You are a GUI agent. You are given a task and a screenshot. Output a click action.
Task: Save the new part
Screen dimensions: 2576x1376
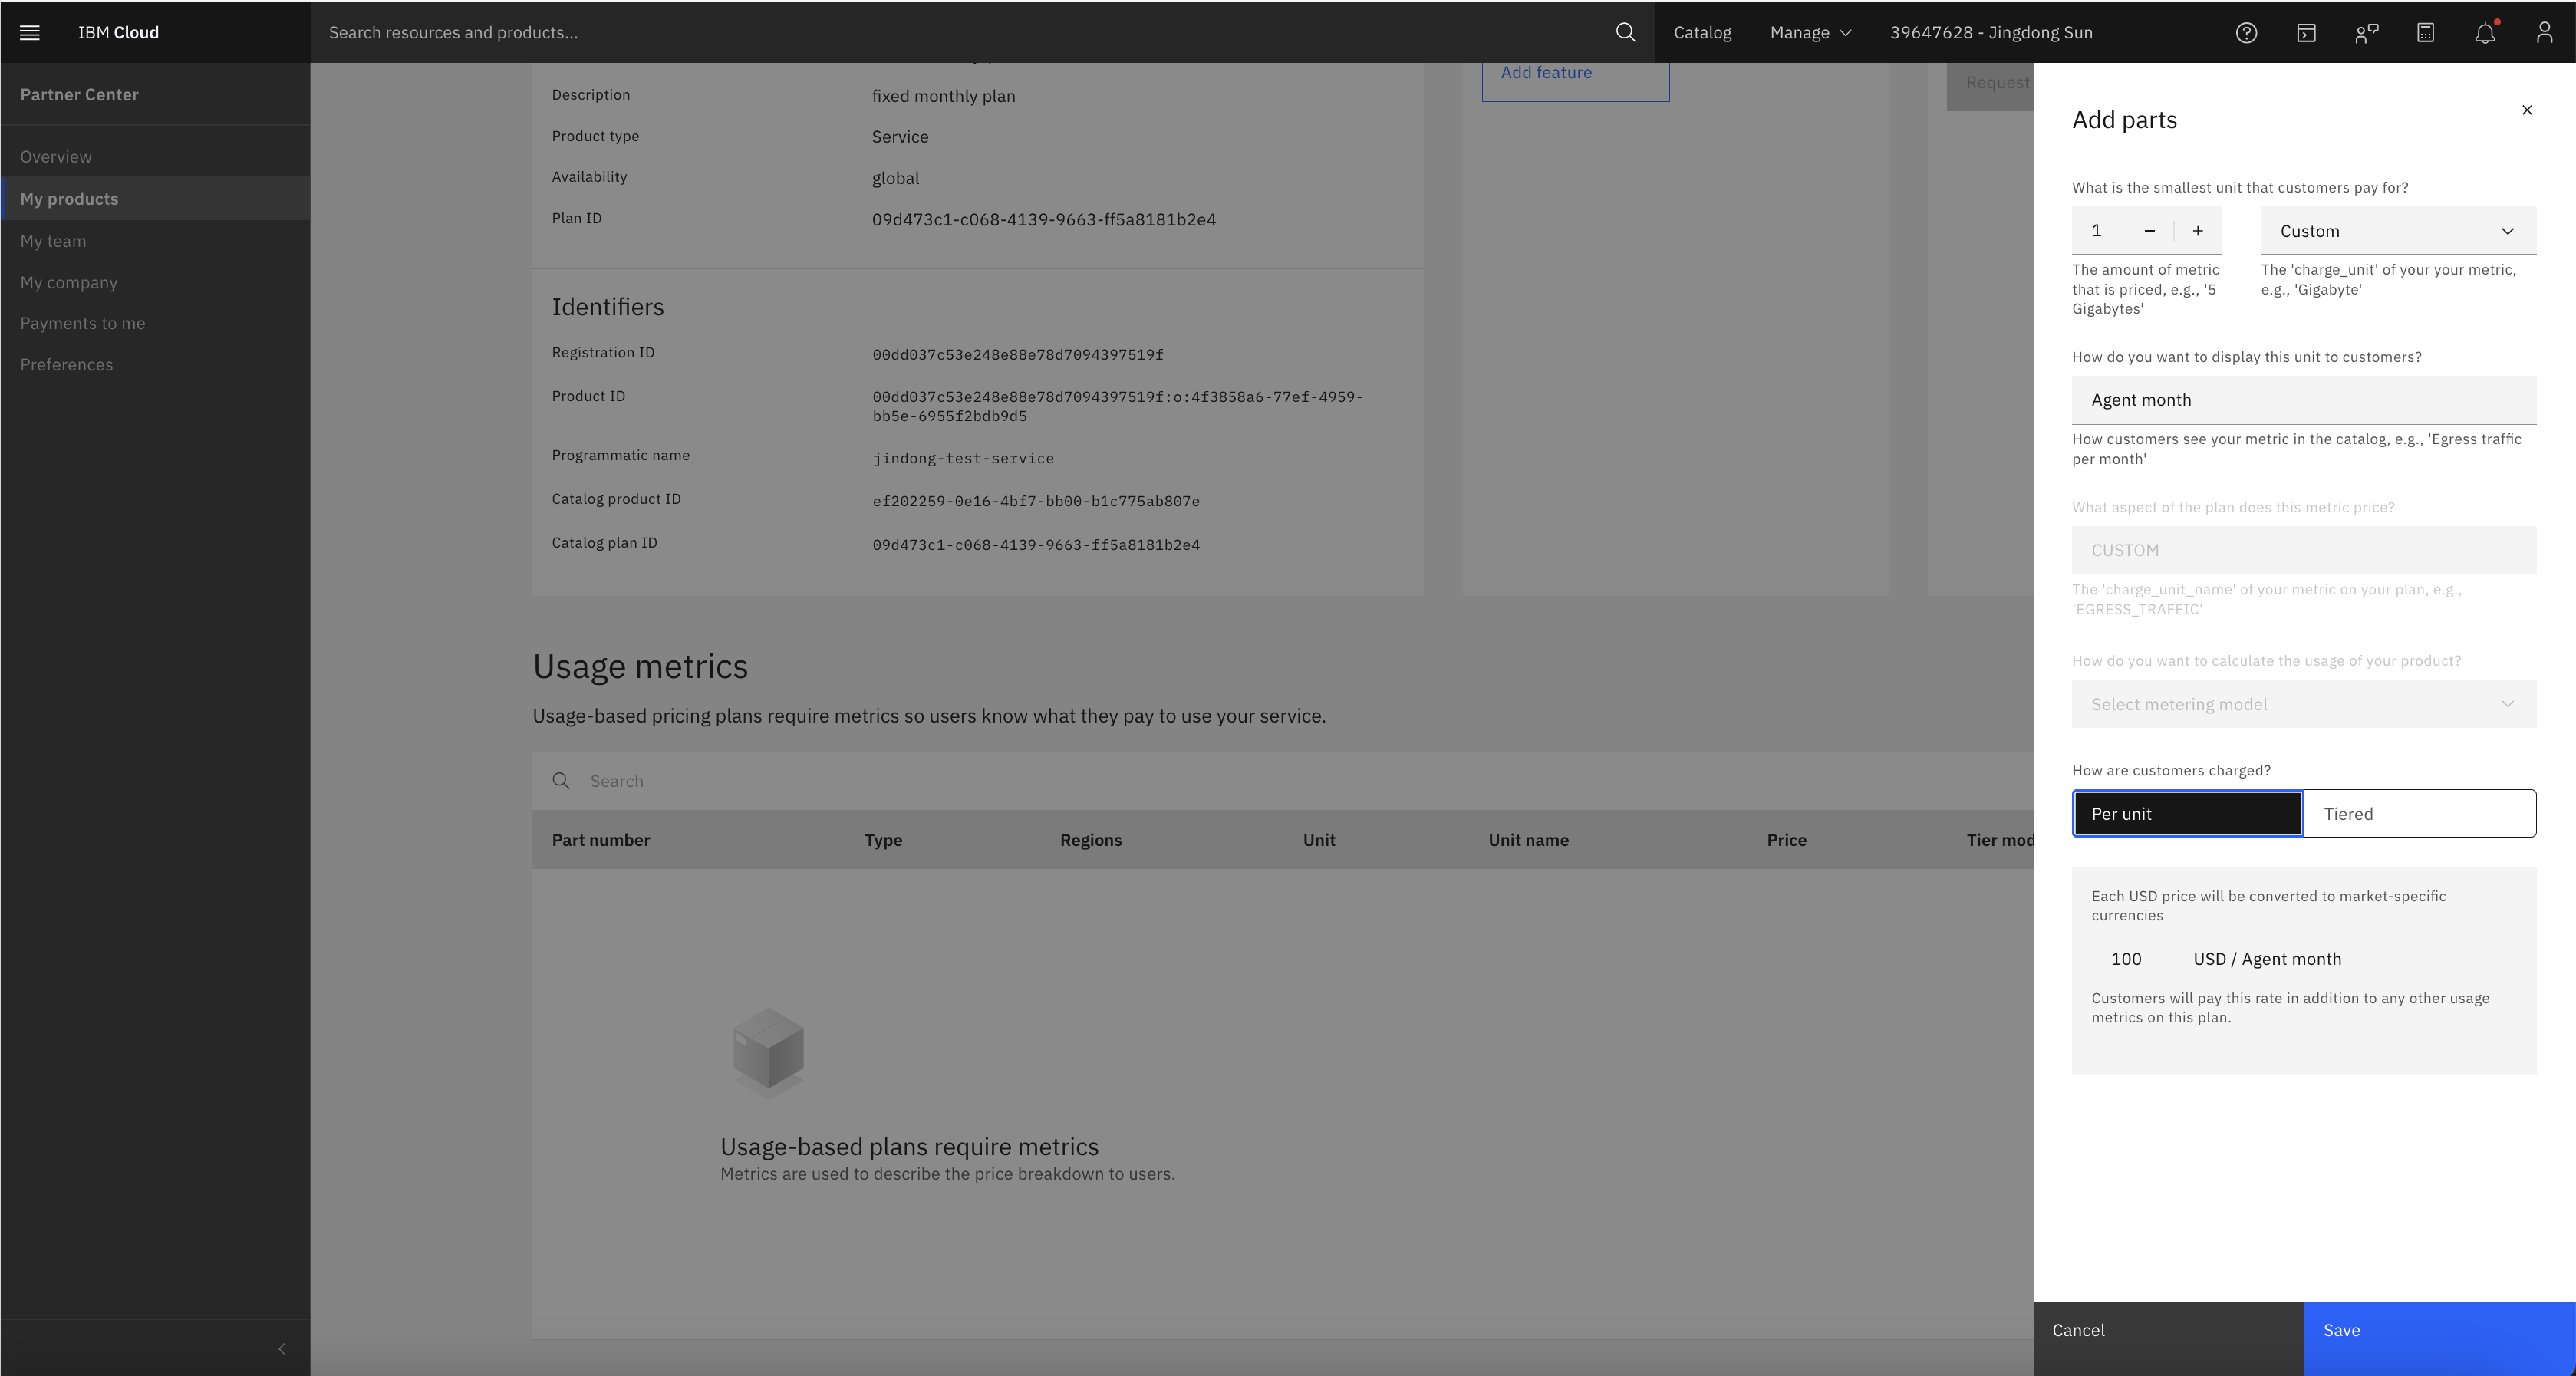point(2439,1330)
